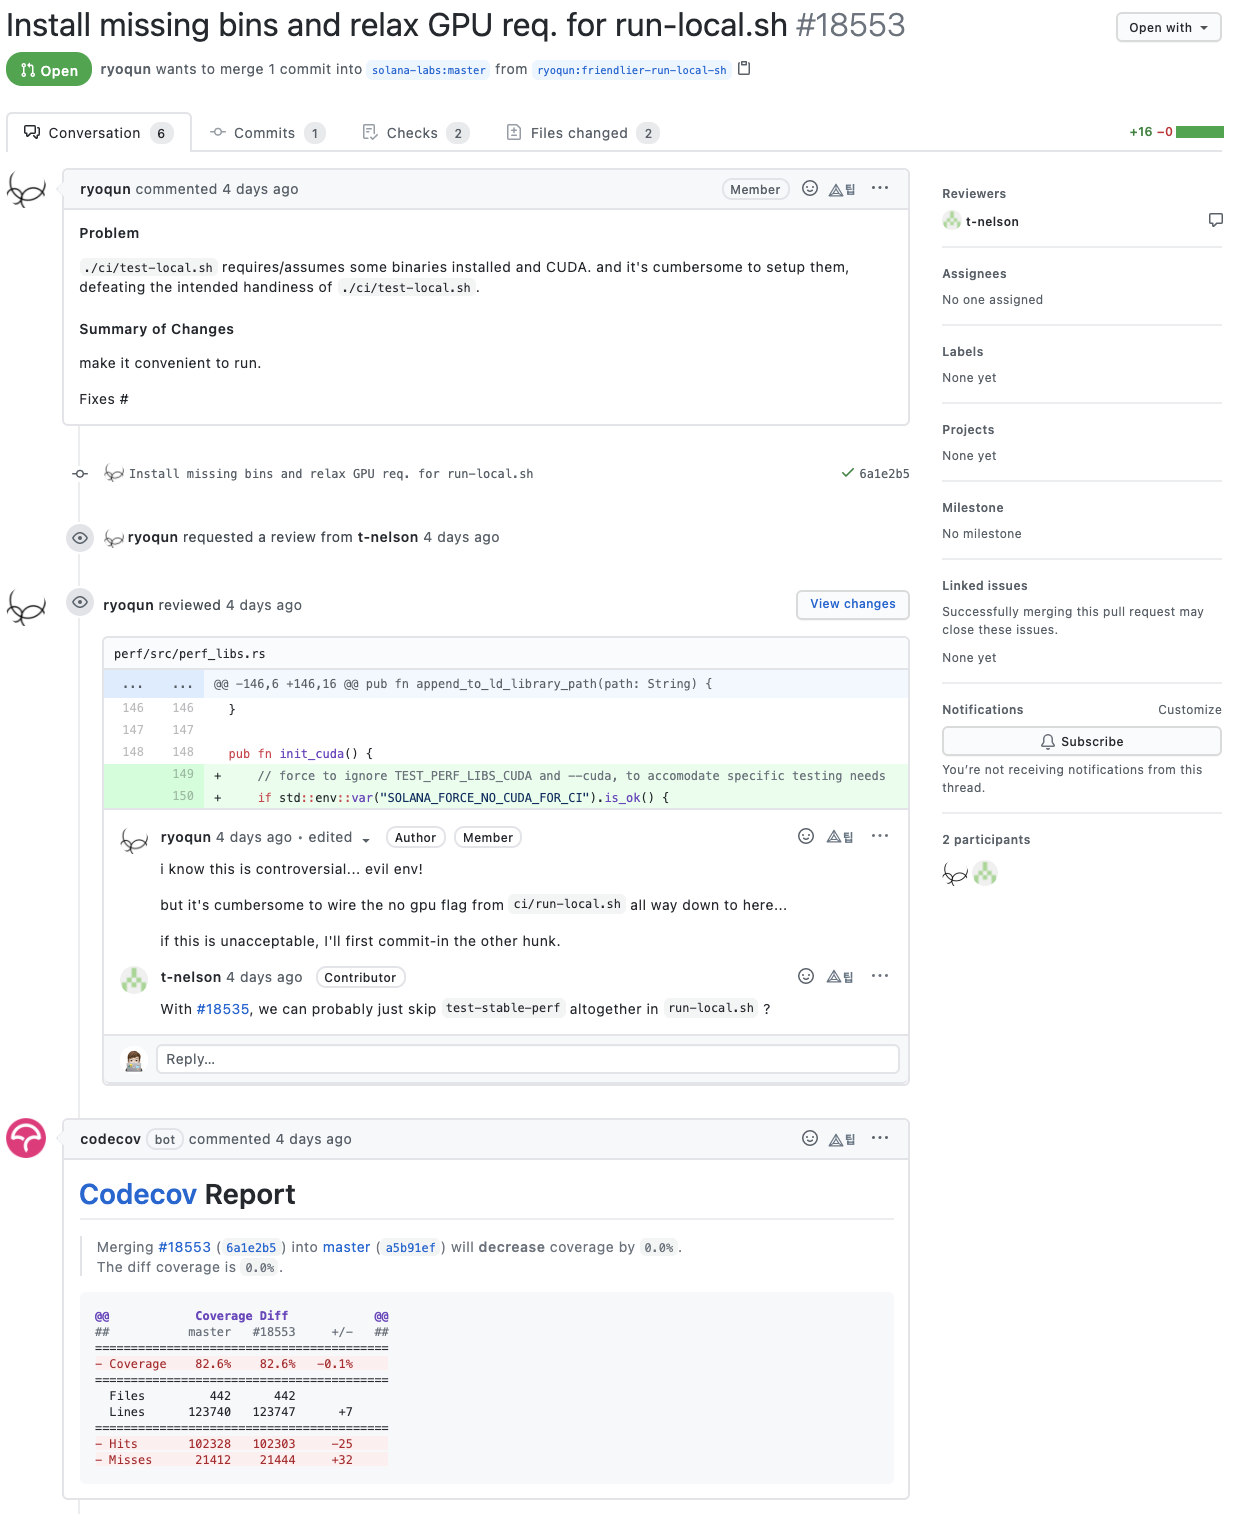
Task: Click Labels heading in sidebar
Action: click(963, 352)
